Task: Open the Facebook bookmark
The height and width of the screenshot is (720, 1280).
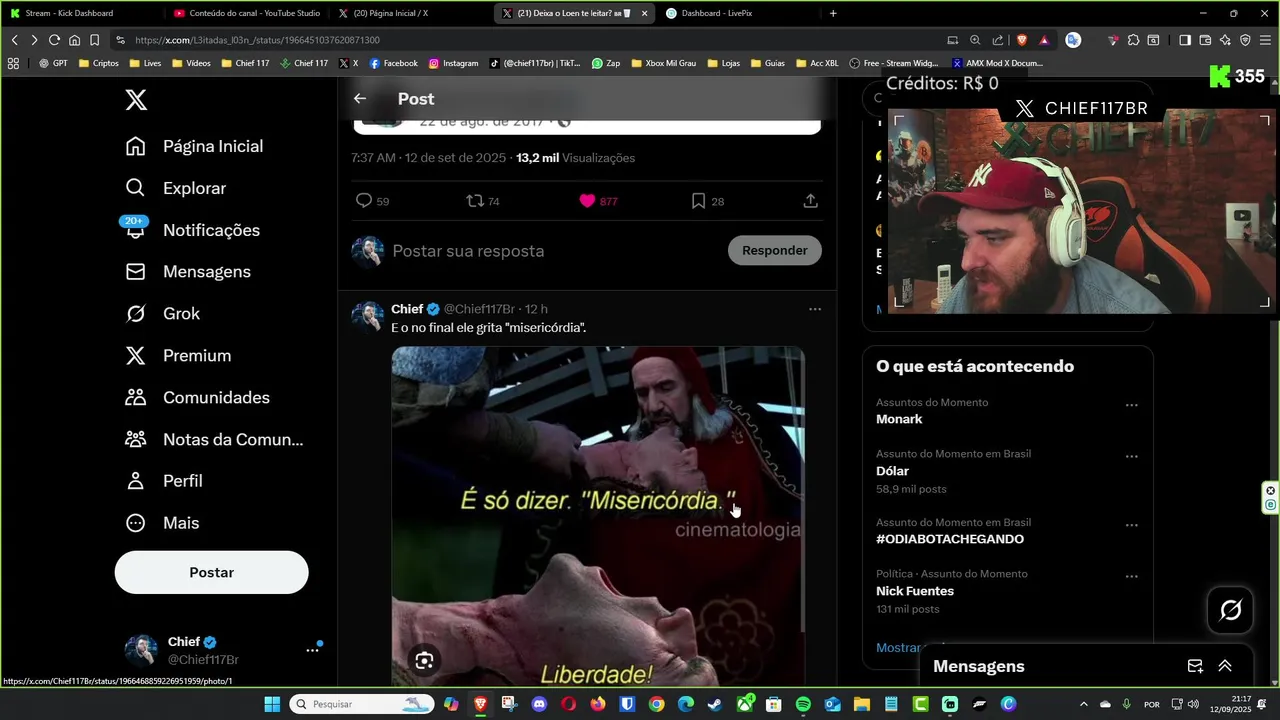Action: (393, 63)
